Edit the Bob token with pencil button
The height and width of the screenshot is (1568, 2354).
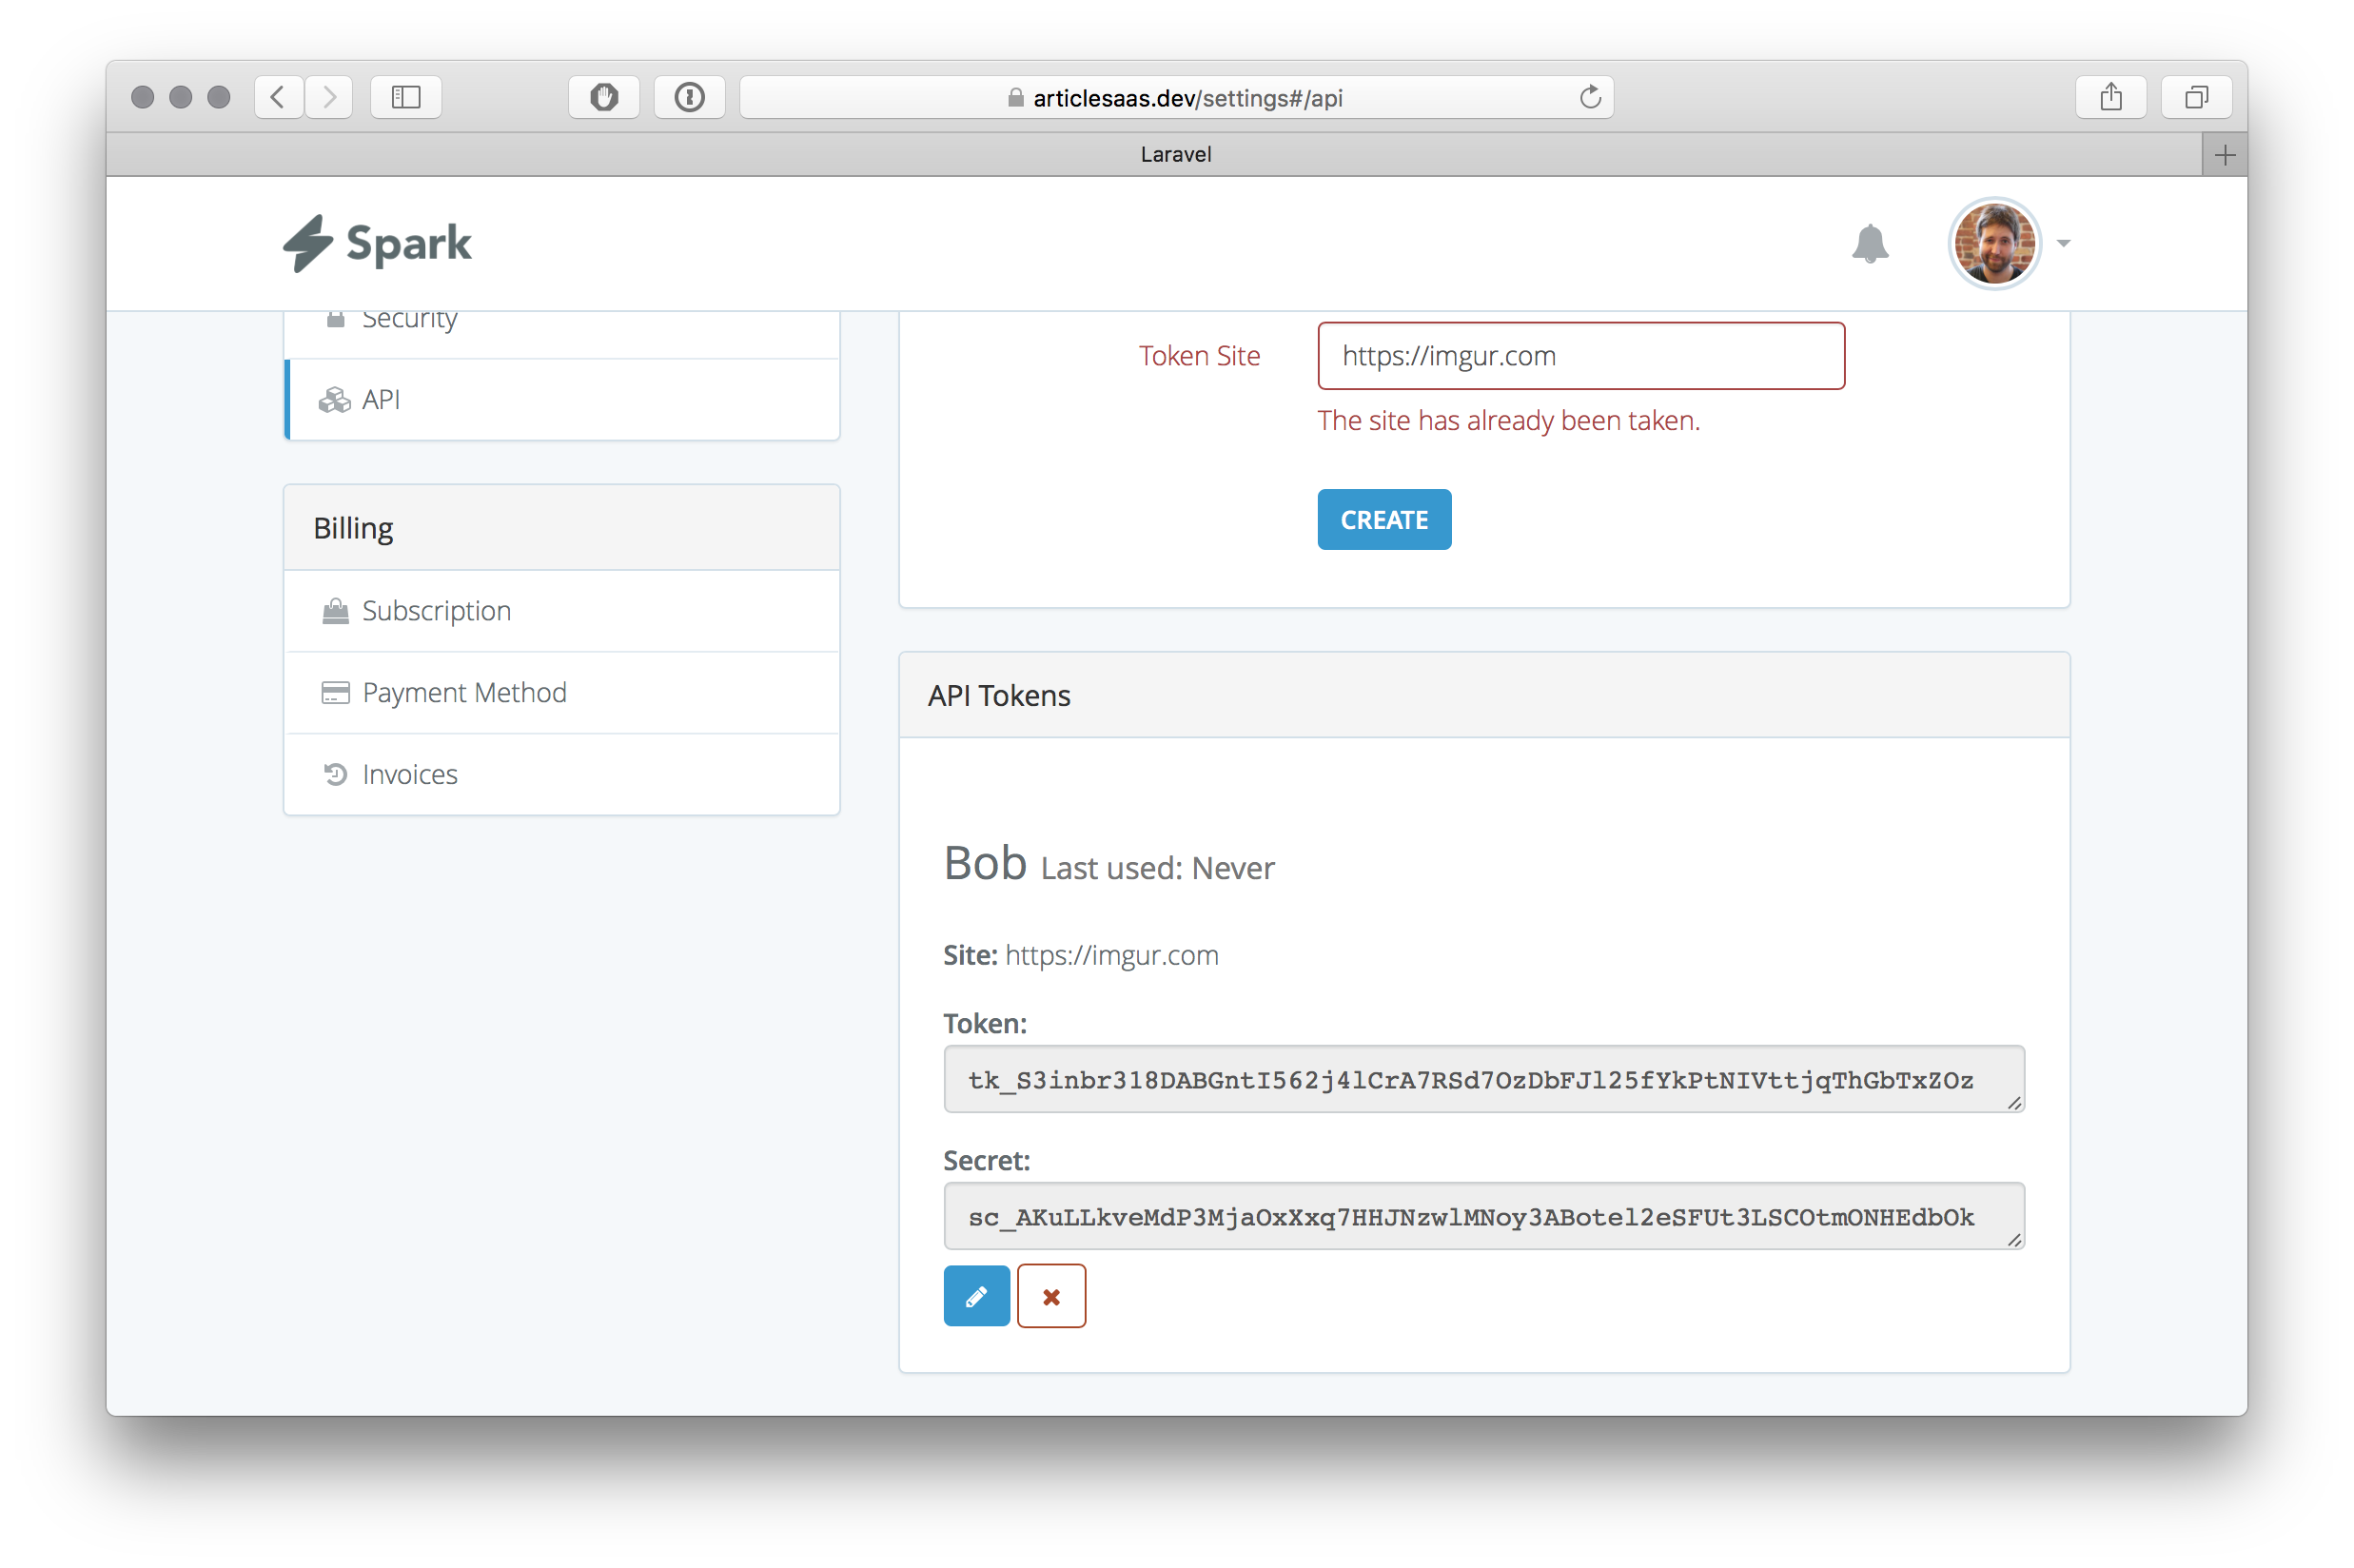976,1296
